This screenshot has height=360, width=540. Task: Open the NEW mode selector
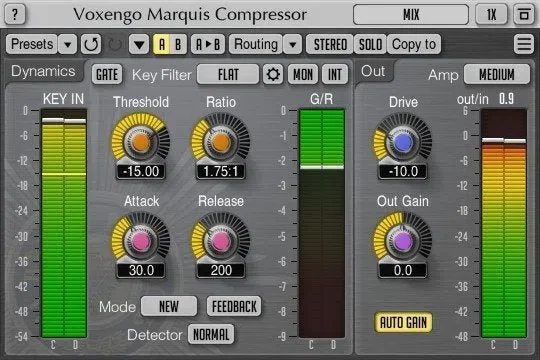tap(169, 306)
